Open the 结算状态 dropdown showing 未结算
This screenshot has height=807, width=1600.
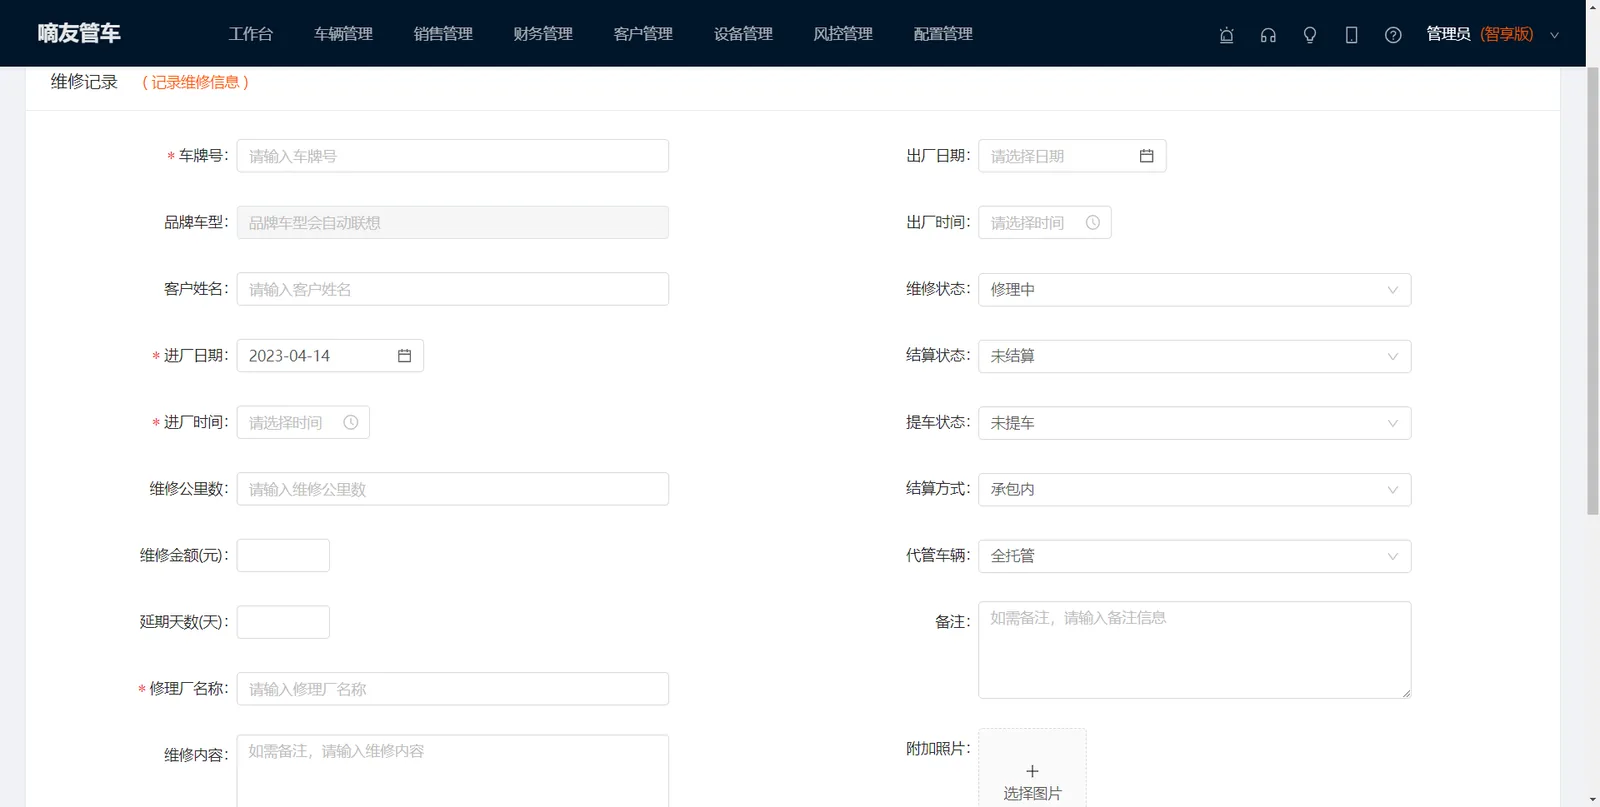pyautogui.click(x=1195, y=356)
